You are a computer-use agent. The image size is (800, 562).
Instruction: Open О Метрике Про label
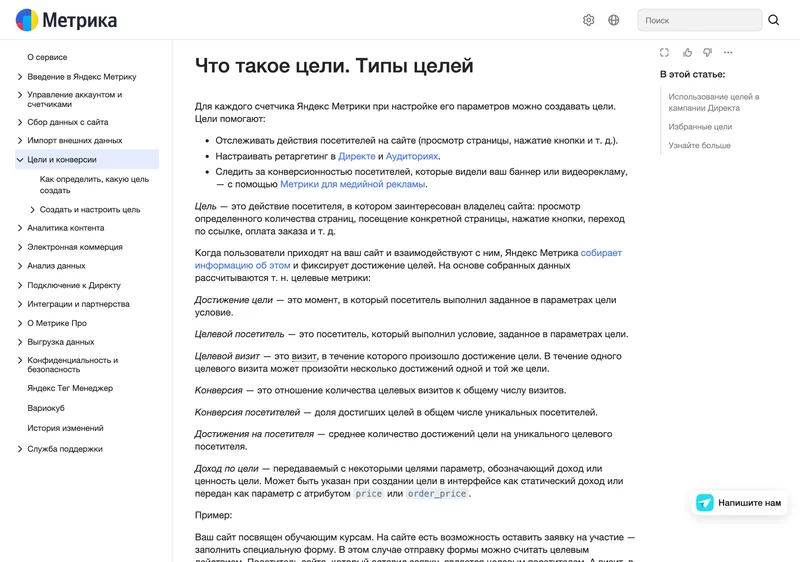click(x=57, y=323)
